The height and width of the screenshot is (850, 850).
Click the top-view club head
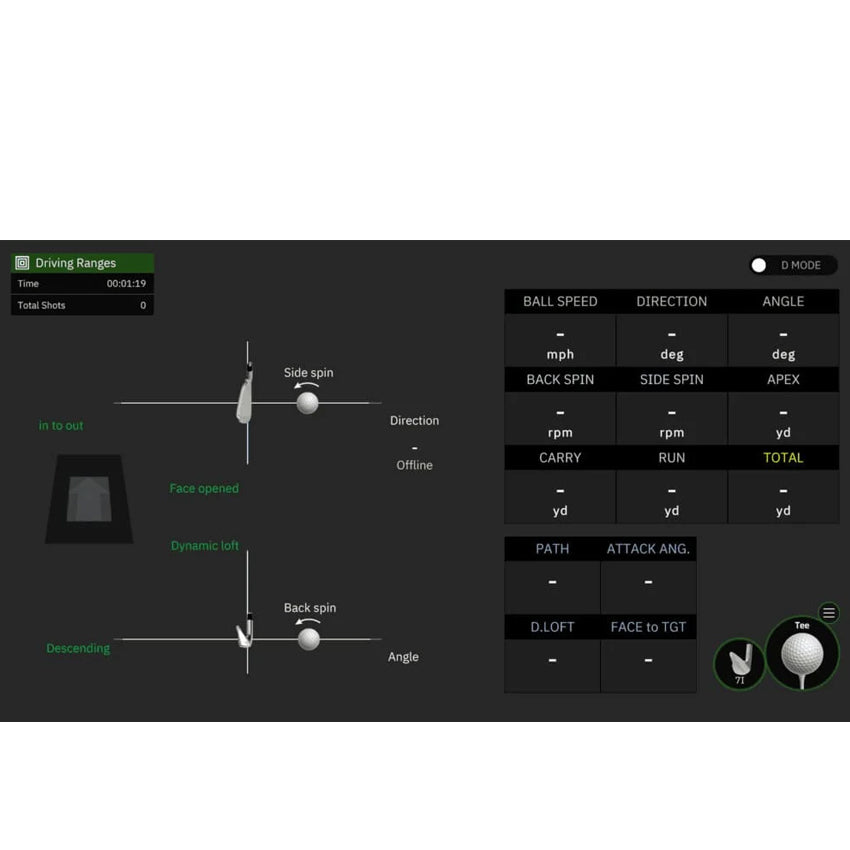tap(245, 393)
